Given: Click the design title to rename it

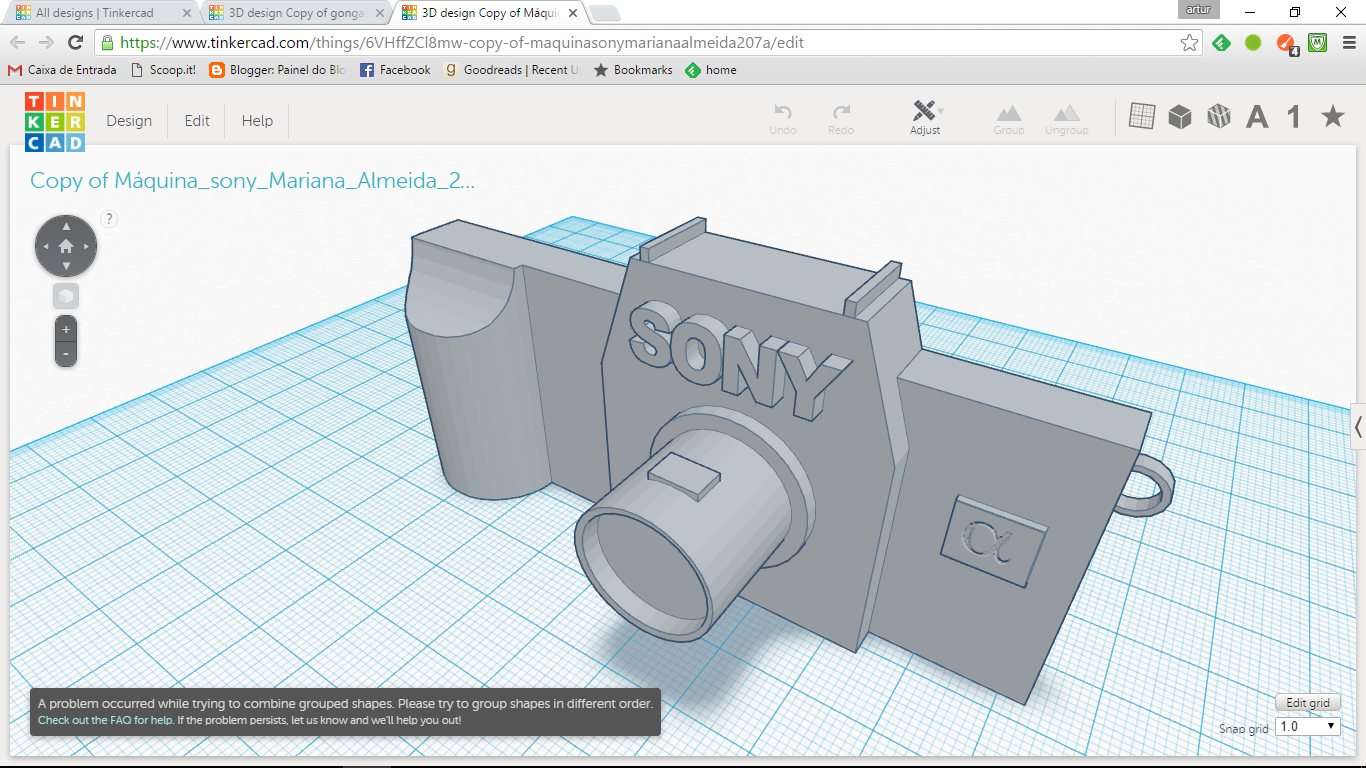Looking at the screenshot, I should click(250, 181).
